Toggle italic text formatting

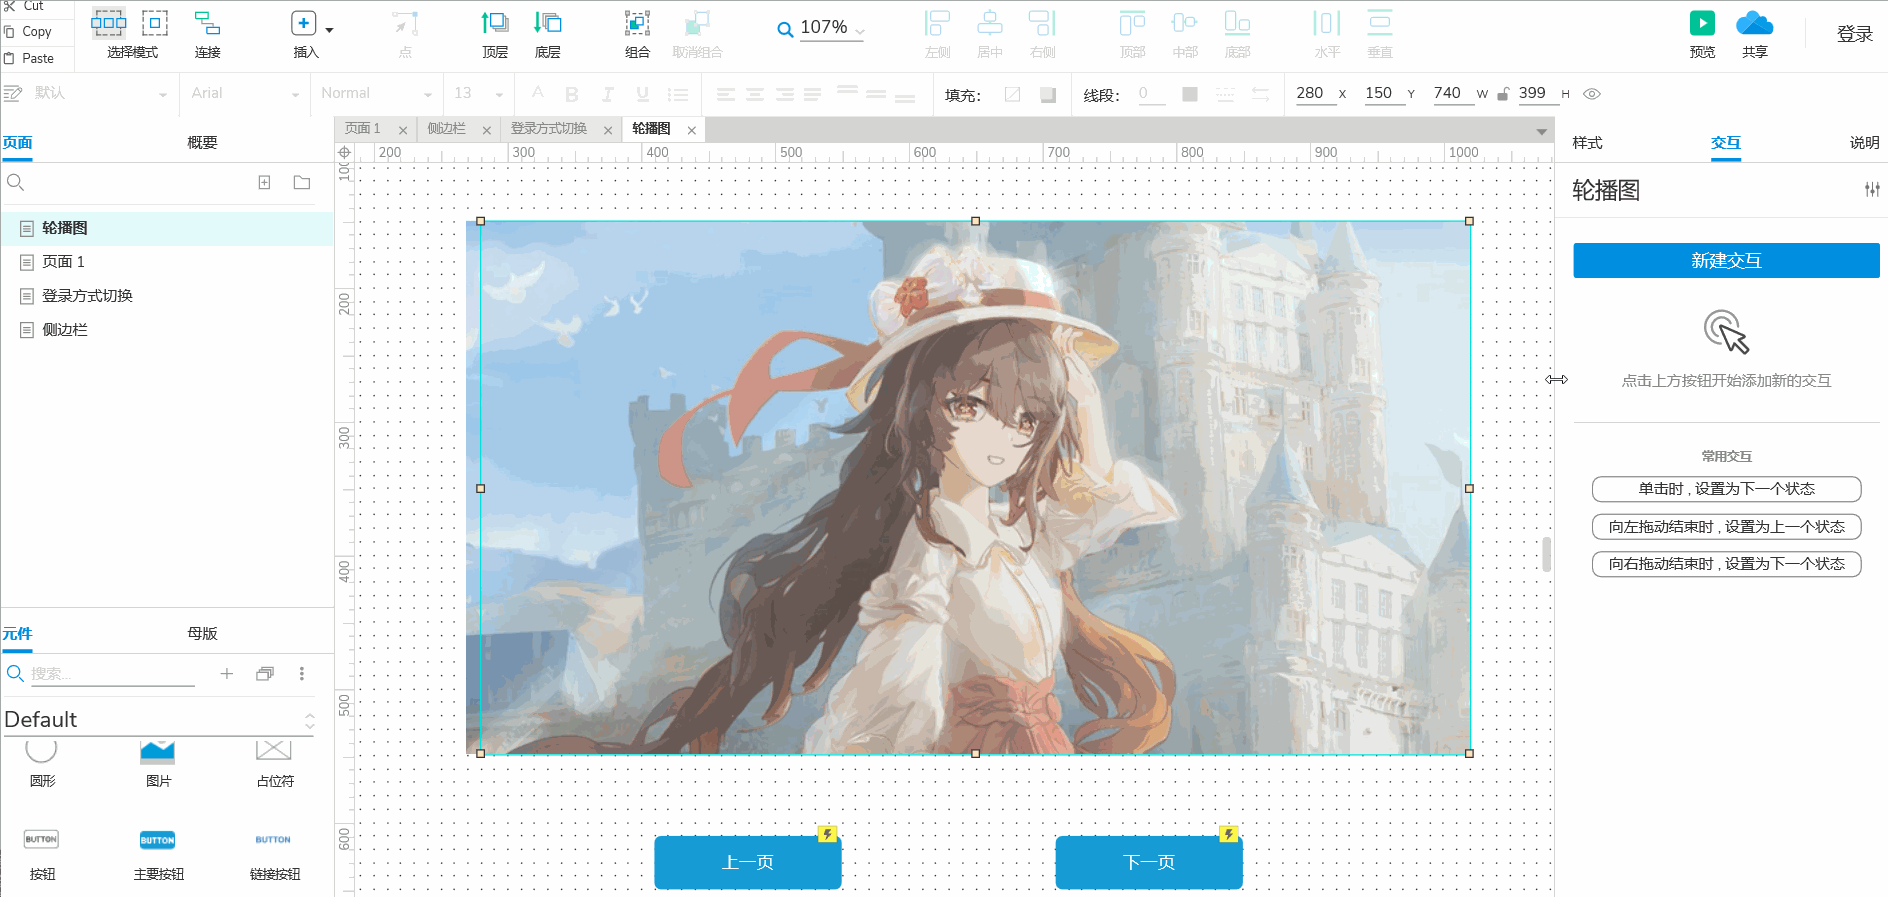607,94
